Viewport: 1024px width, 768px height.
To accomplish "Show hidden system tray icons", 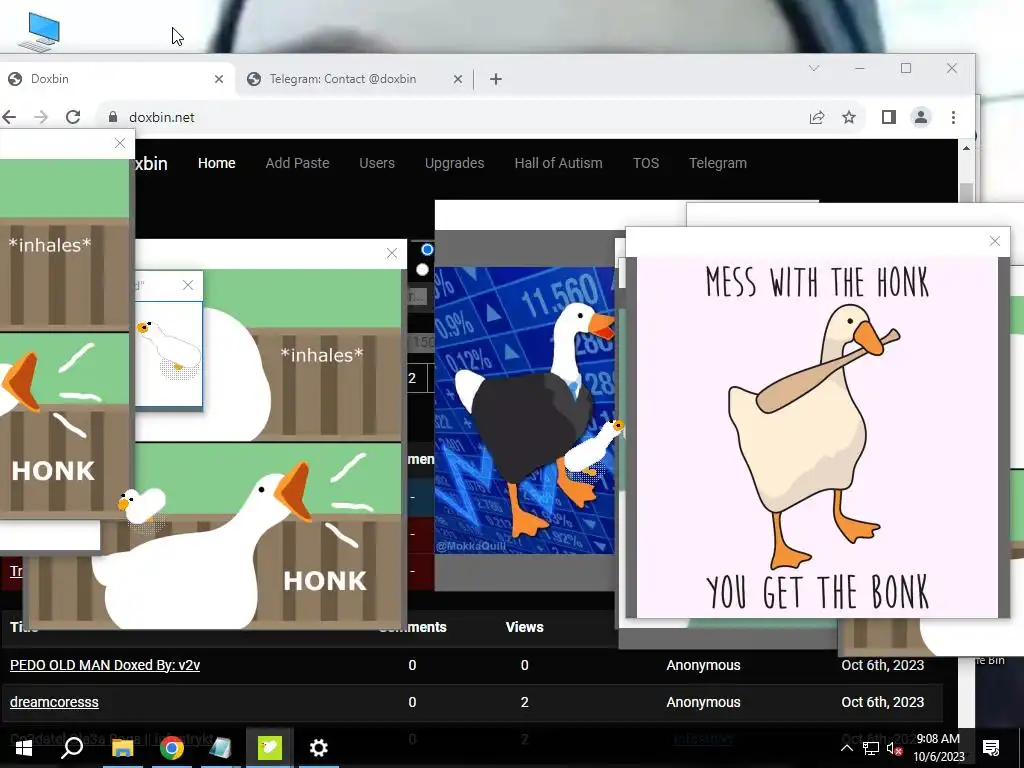I will tap(846, 748).
